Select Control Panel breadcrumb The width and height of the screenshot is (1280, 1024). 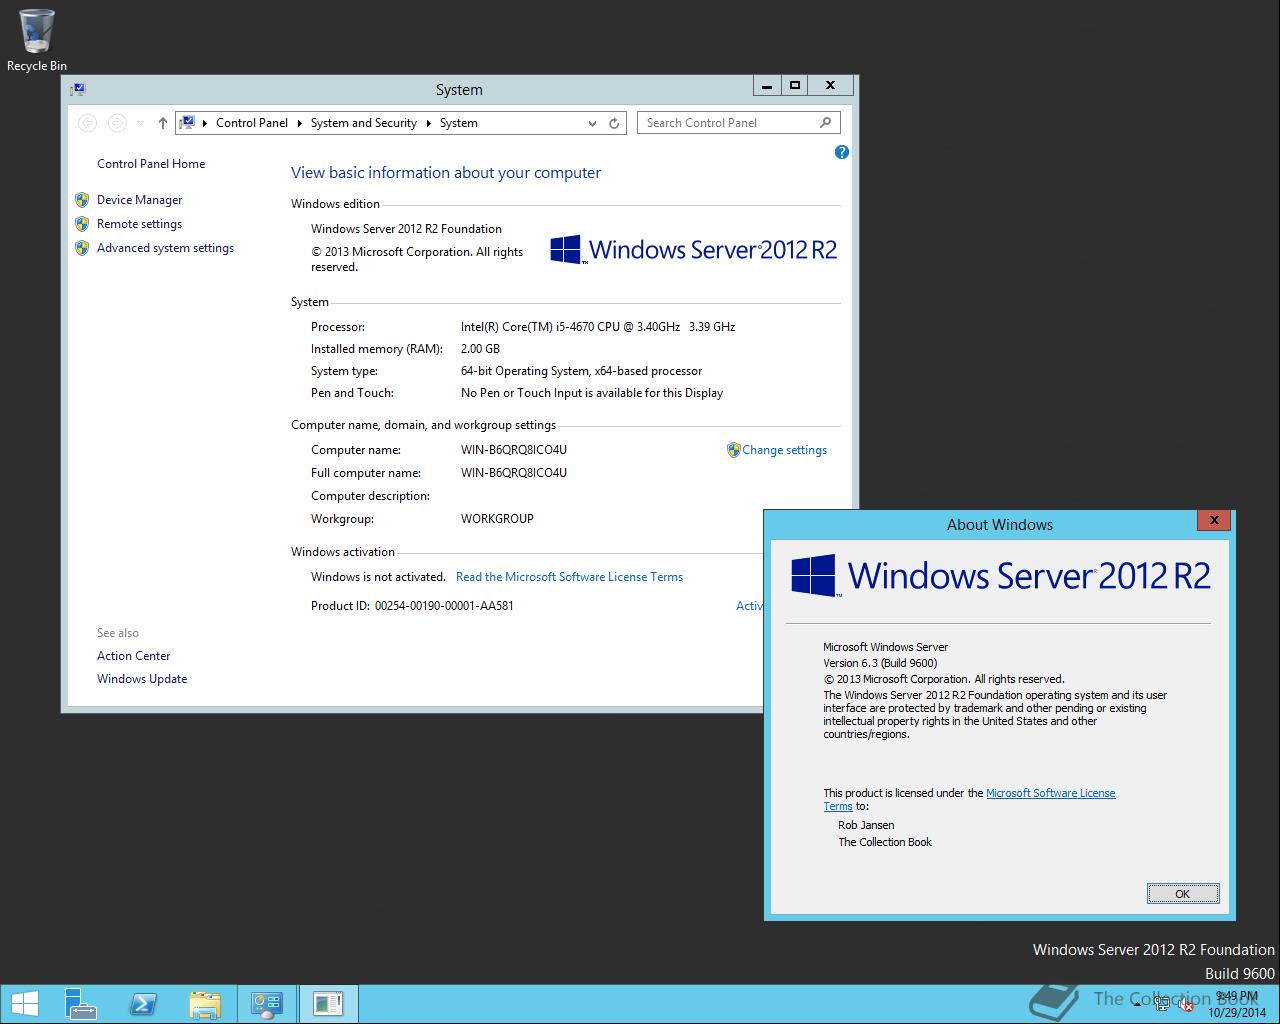point(252,123)
